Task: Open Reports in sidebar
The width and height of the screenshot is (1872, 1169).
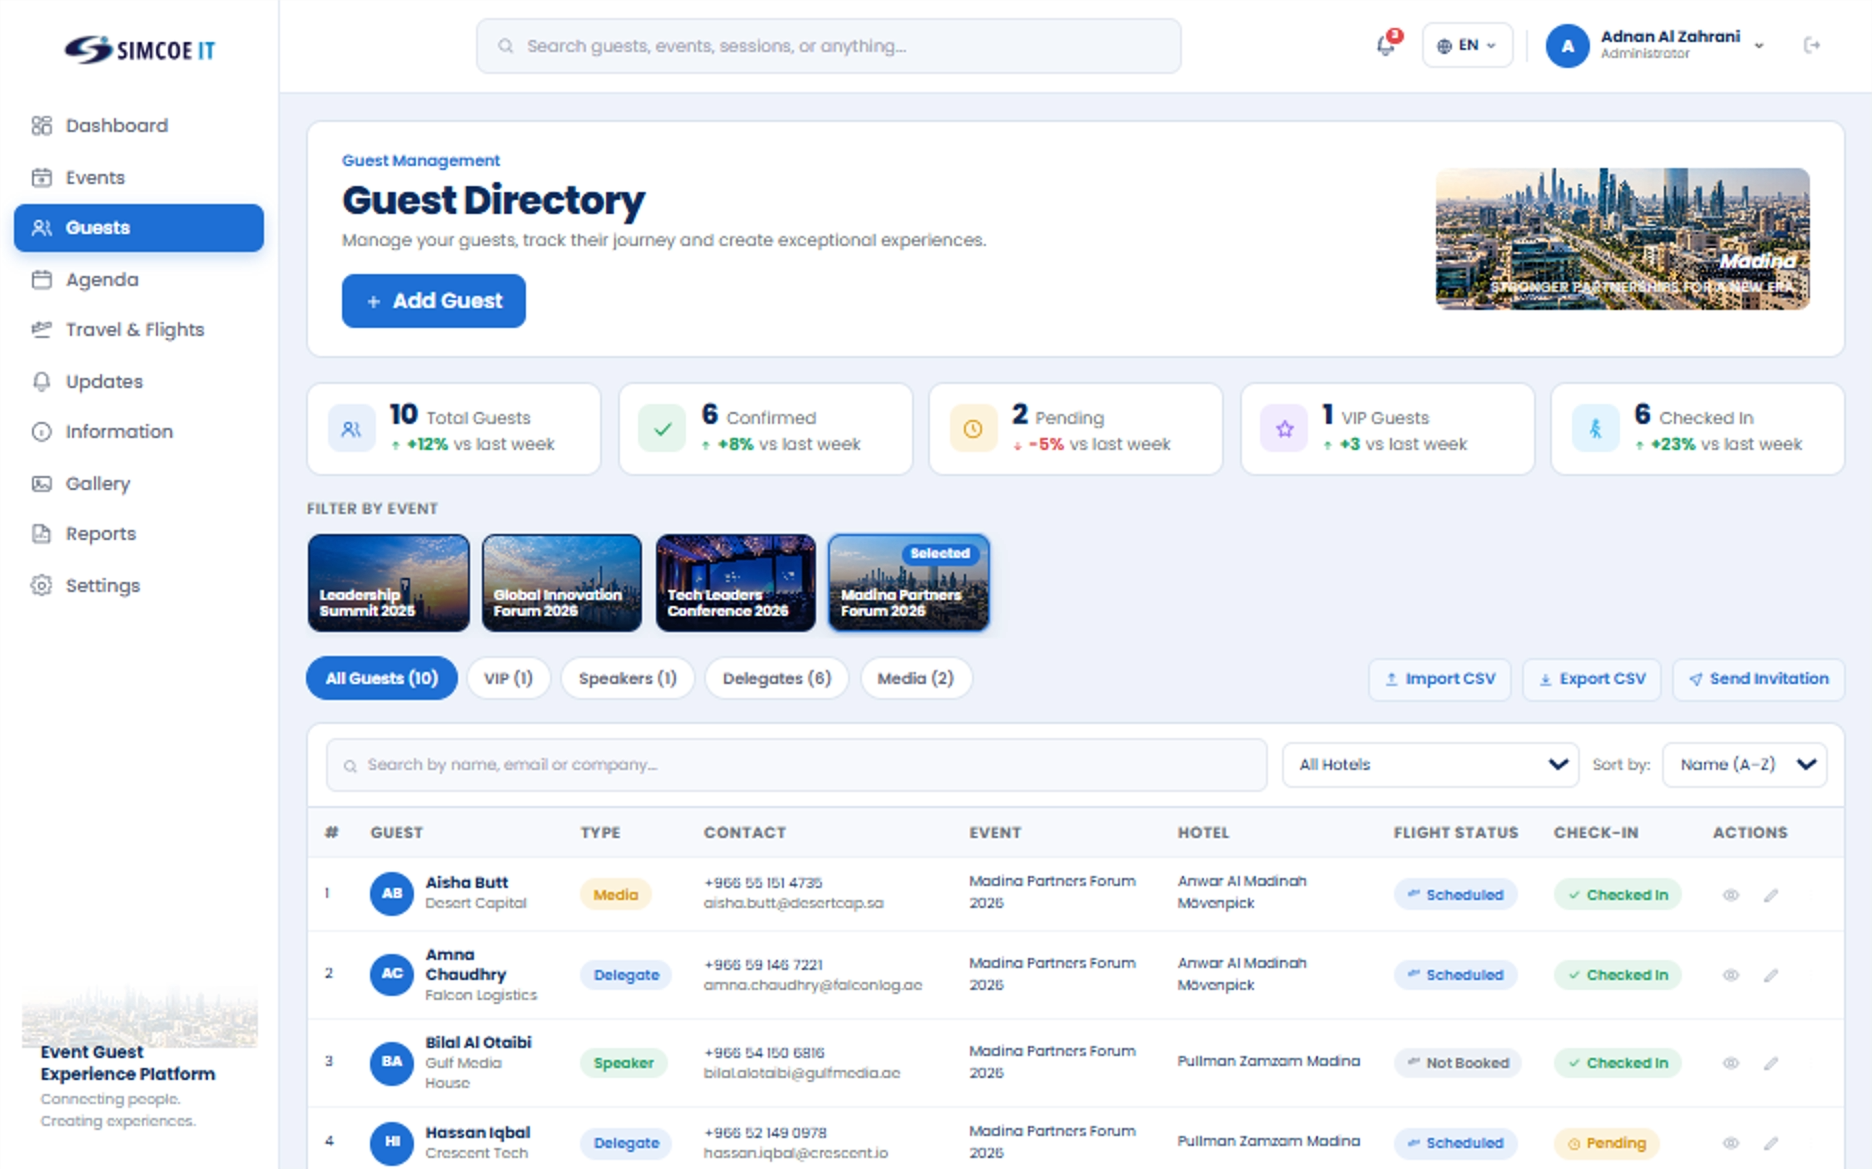Action: click(x=139, y=534)
